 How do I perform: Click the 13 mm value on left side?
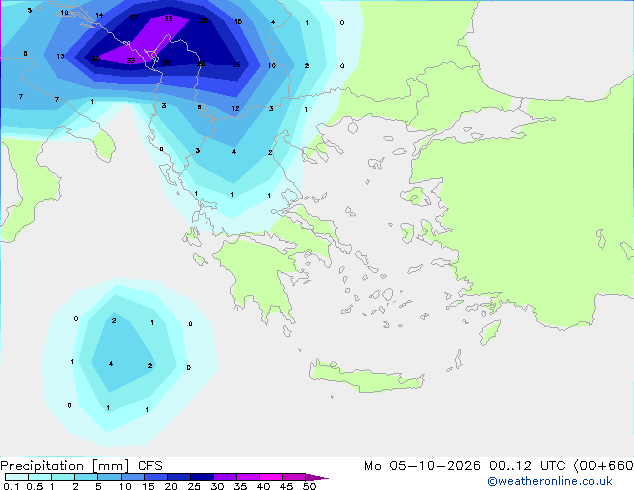(60, 56)
